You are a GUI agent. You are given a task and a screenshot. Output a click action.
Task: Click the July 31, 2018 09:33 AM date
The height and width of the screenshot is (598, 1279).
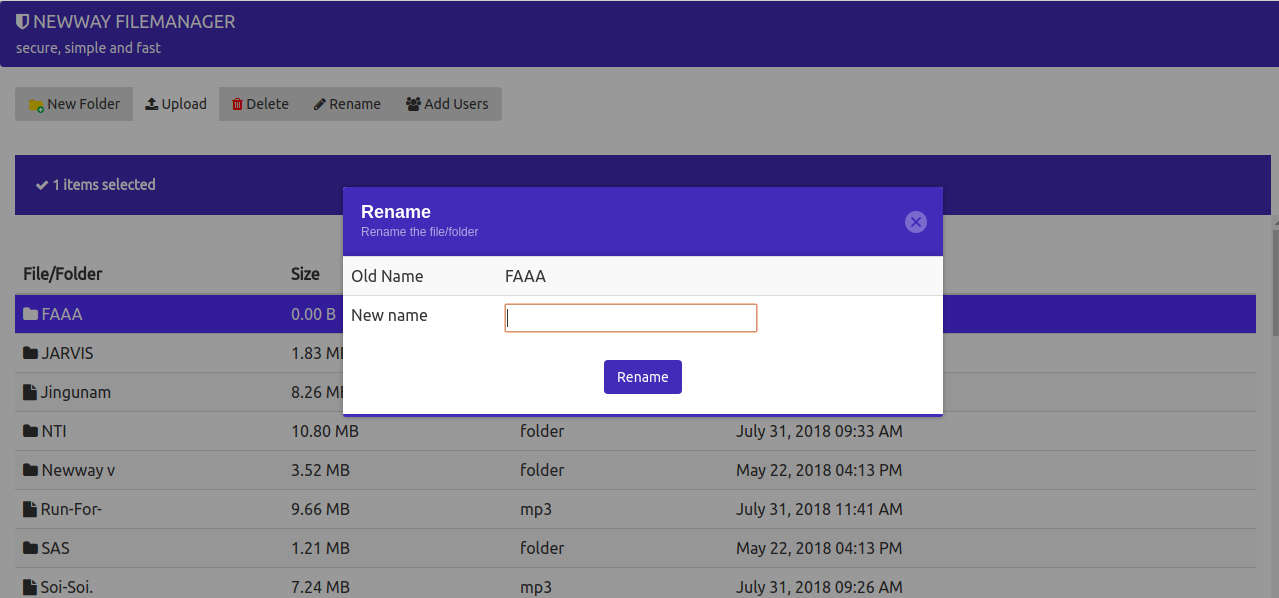tap(819, 431)
